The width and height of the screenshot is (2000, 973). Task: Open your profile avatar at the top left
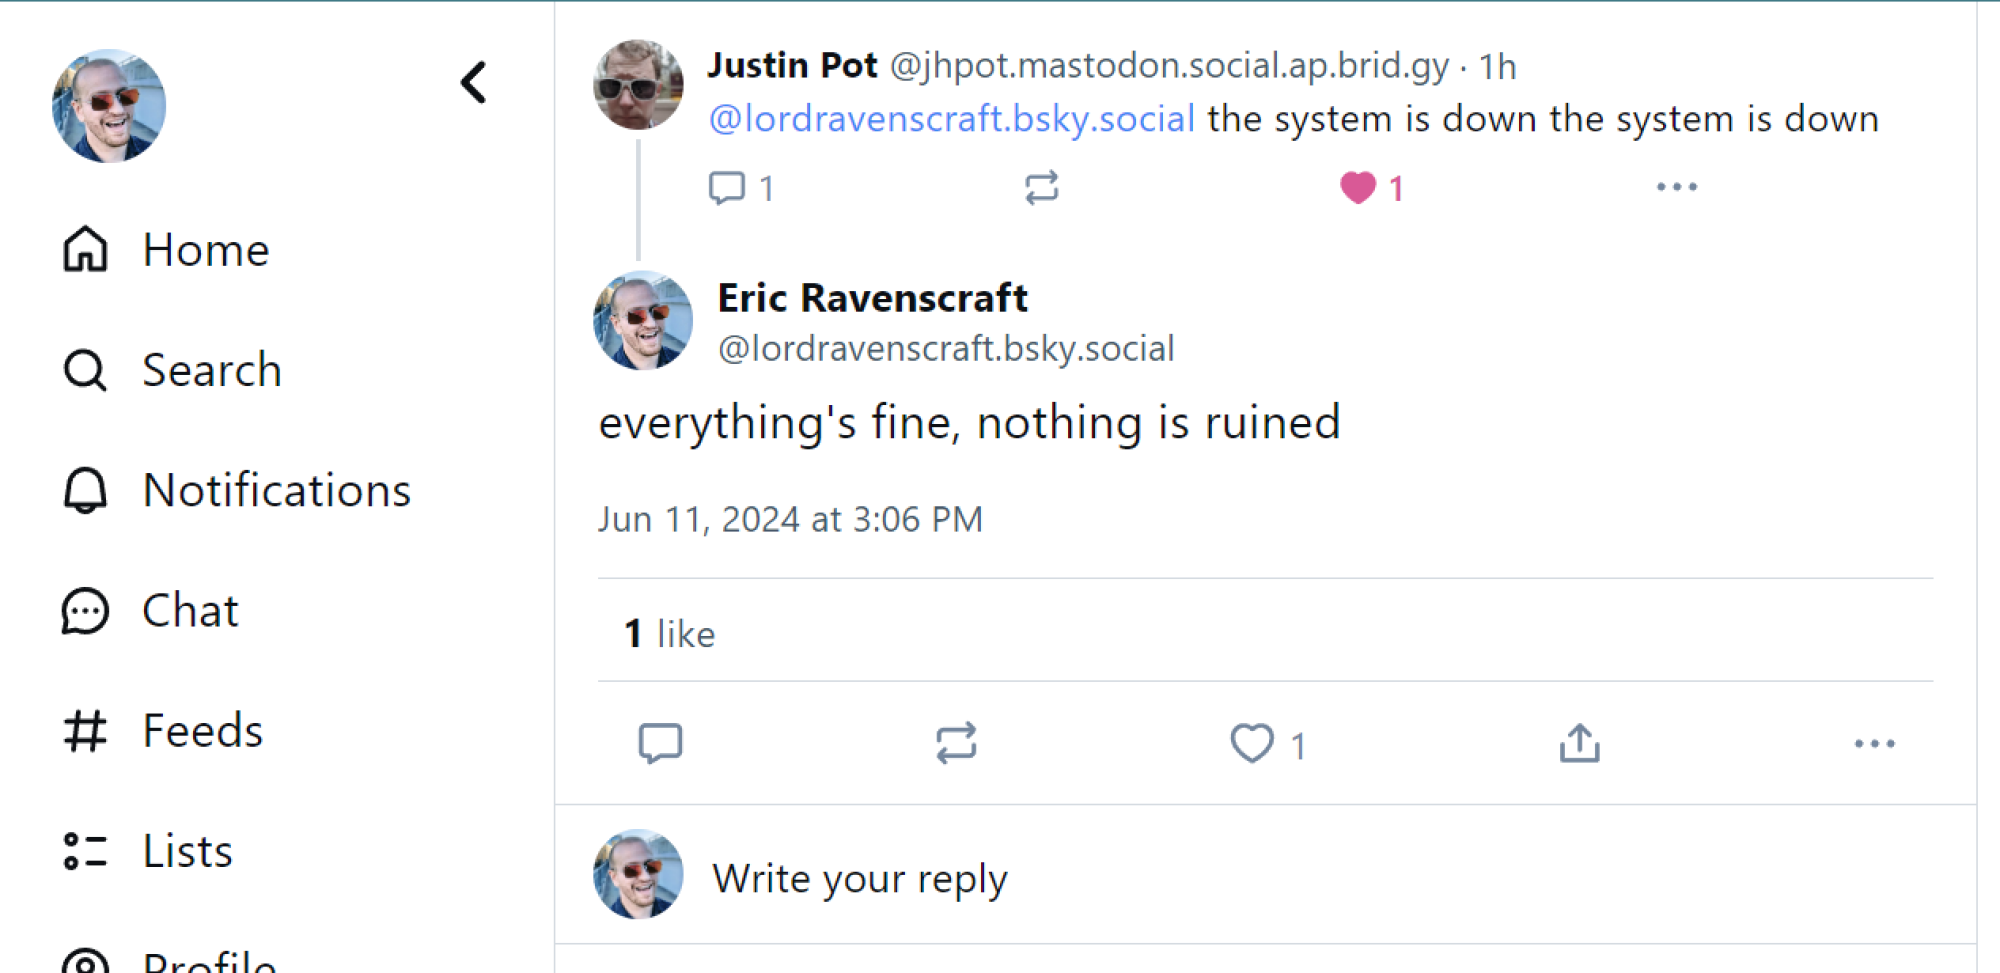tap(109, 105)
